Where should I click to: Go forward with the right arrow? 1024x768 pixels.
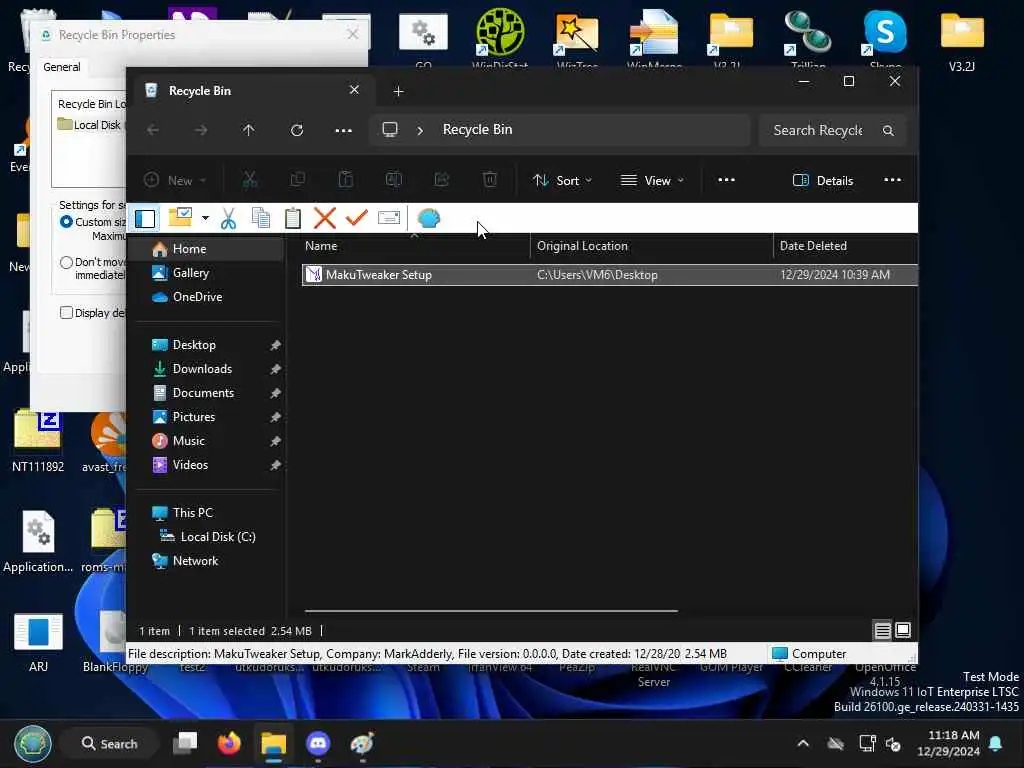pyautogui.click(x=201, y=130)
